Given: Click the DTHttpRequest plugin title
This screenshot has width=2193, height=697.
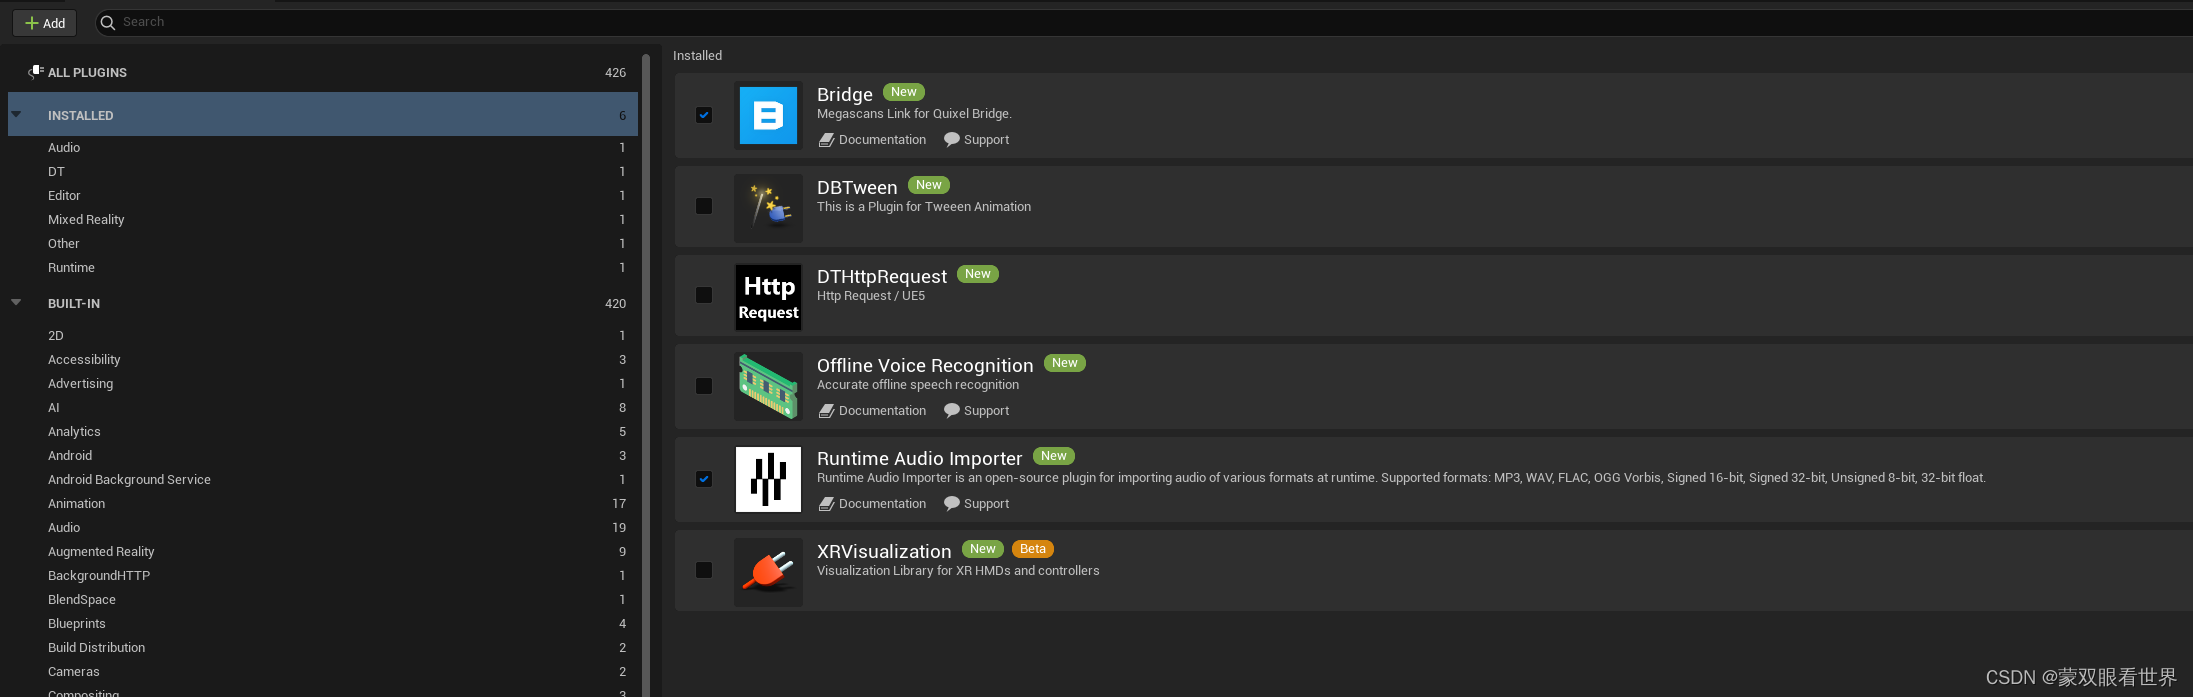Looking at the screenshot, I should click(882, 276).
